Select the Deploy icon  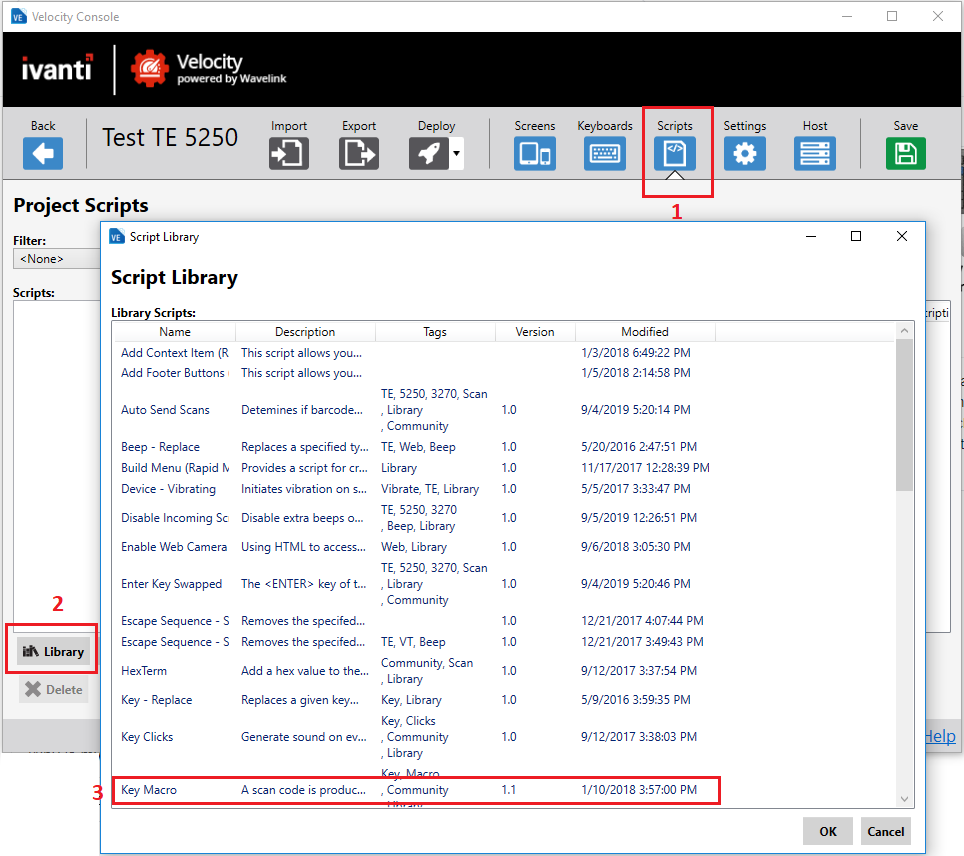tap(429, 152)
